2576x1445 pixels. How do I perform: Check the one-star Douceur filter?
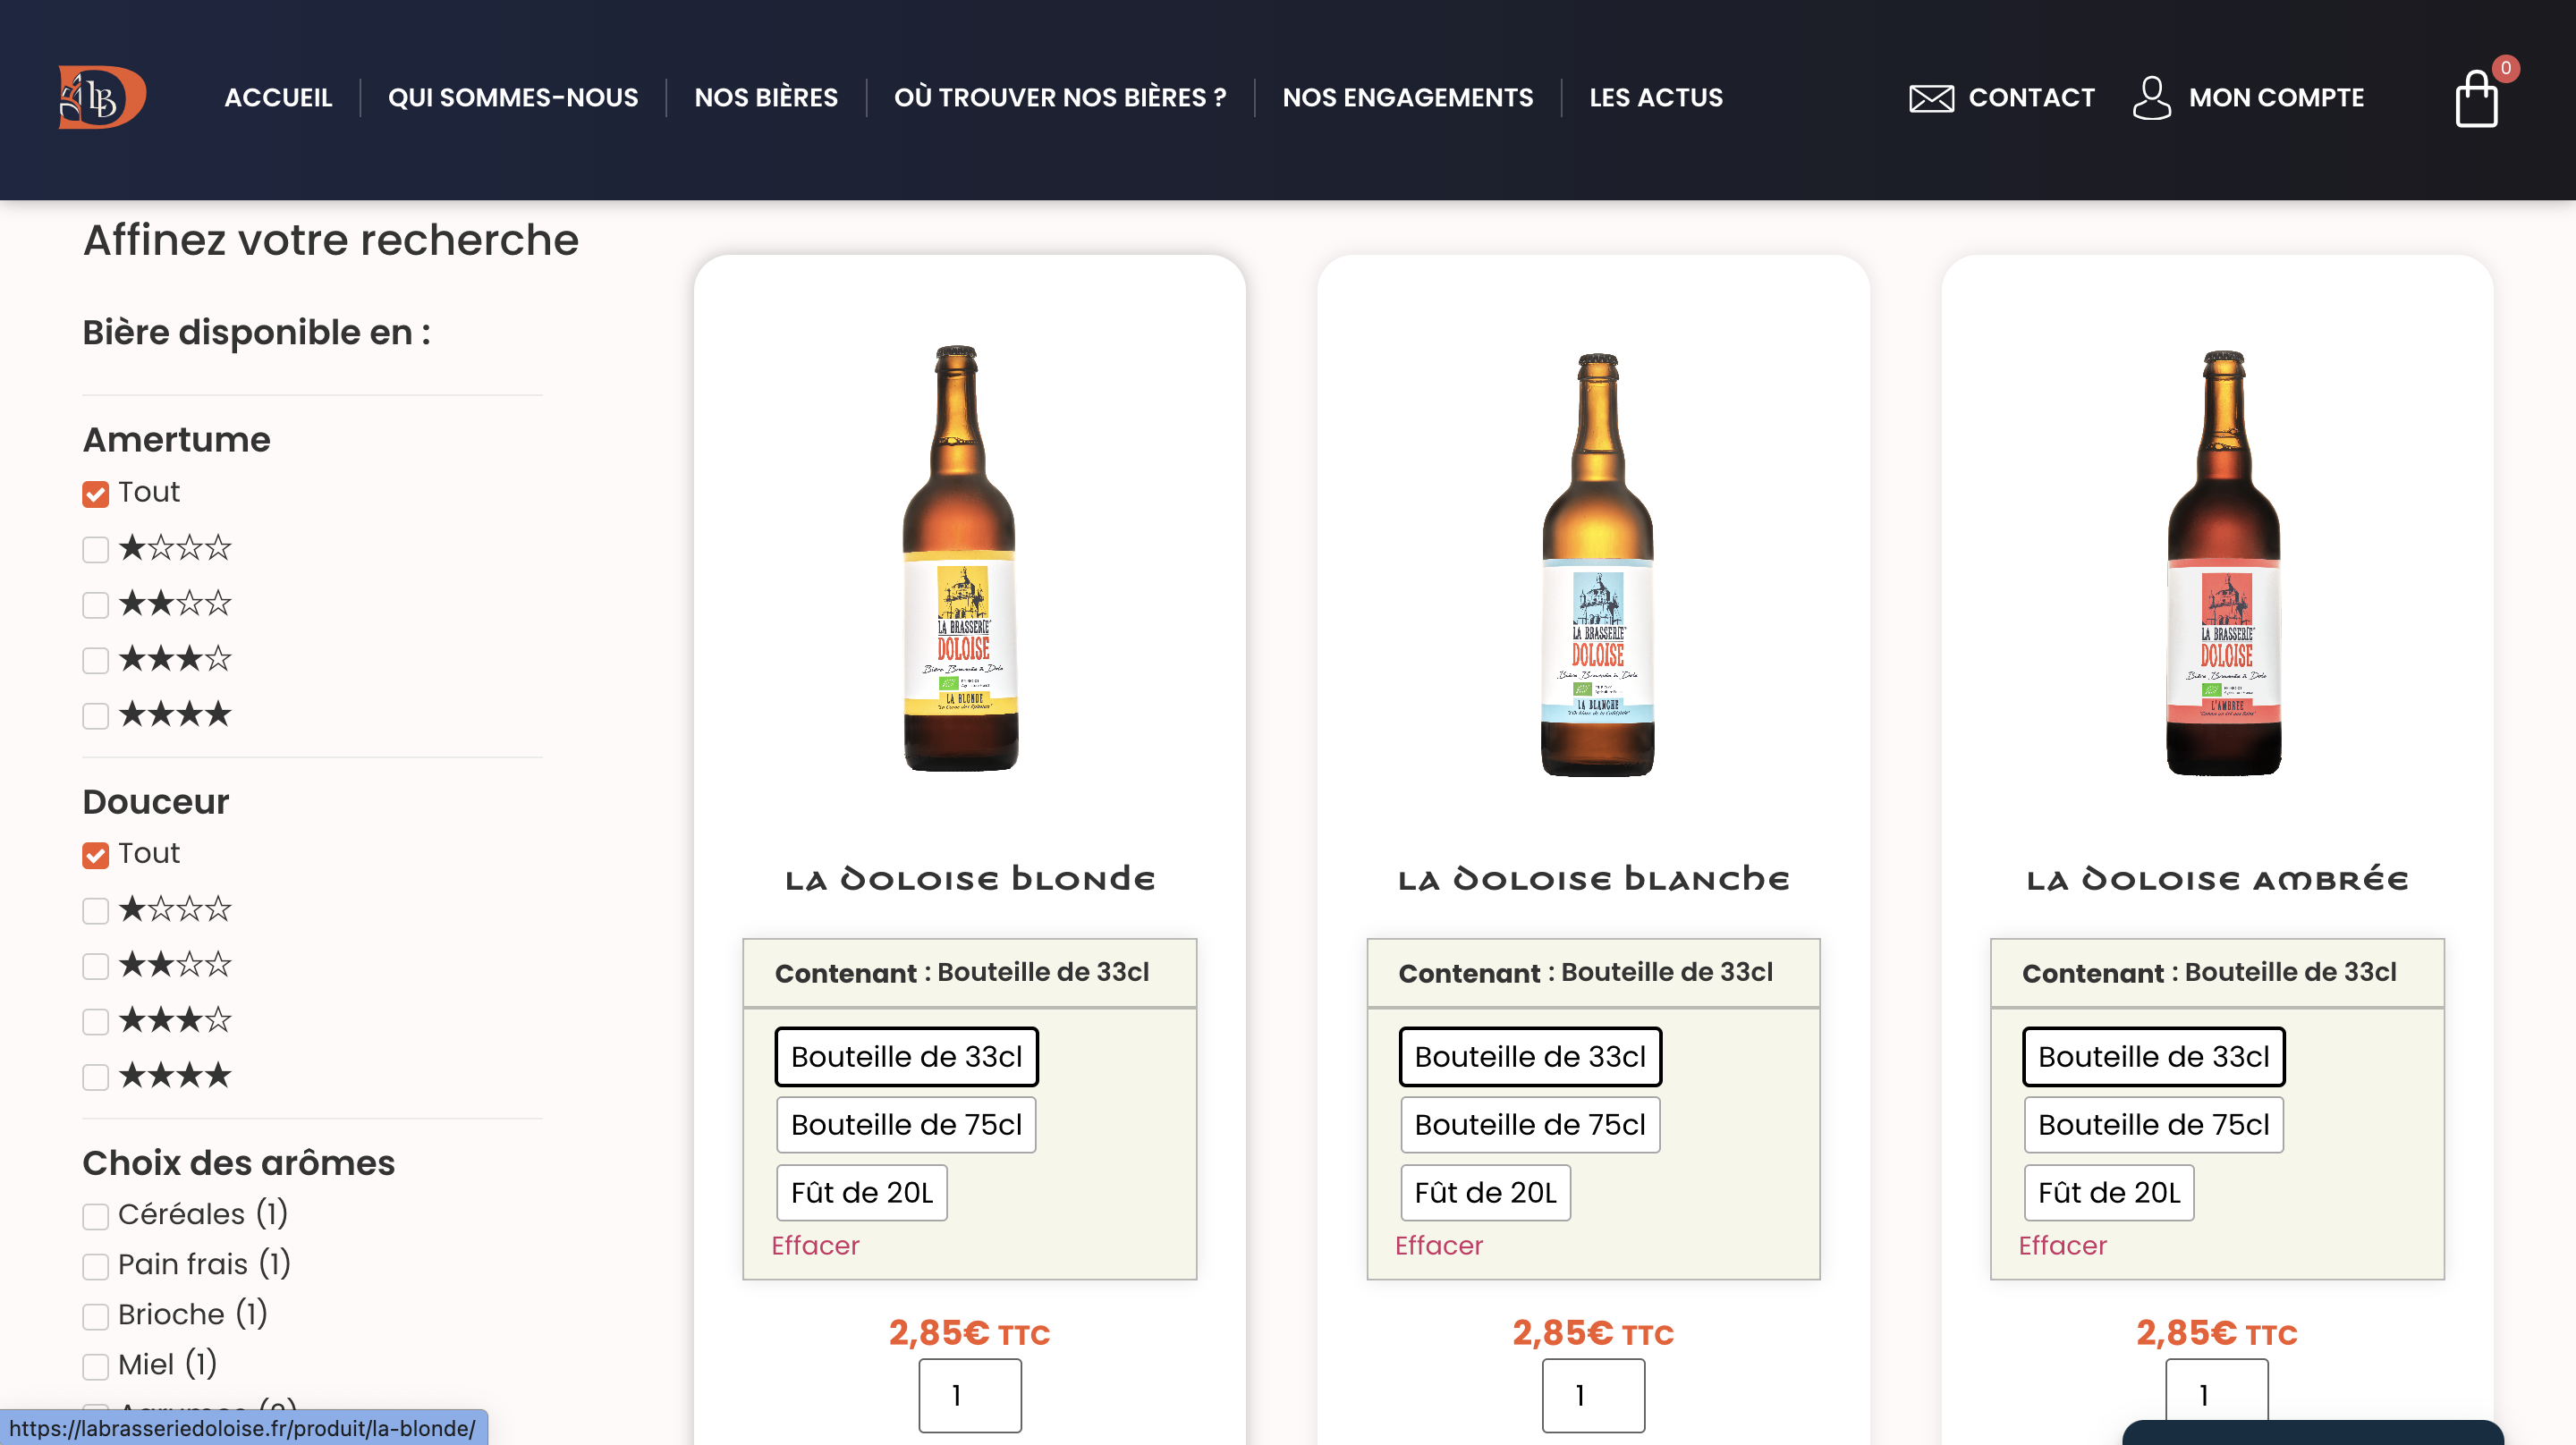click(96, 911)
